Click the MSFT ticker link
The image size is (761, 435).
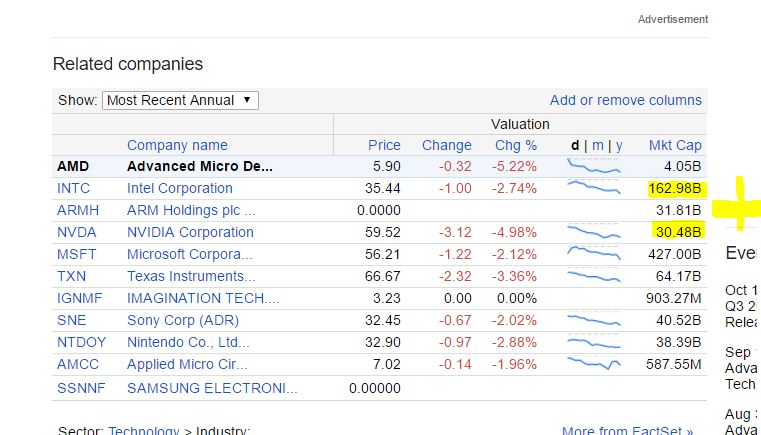77,254
